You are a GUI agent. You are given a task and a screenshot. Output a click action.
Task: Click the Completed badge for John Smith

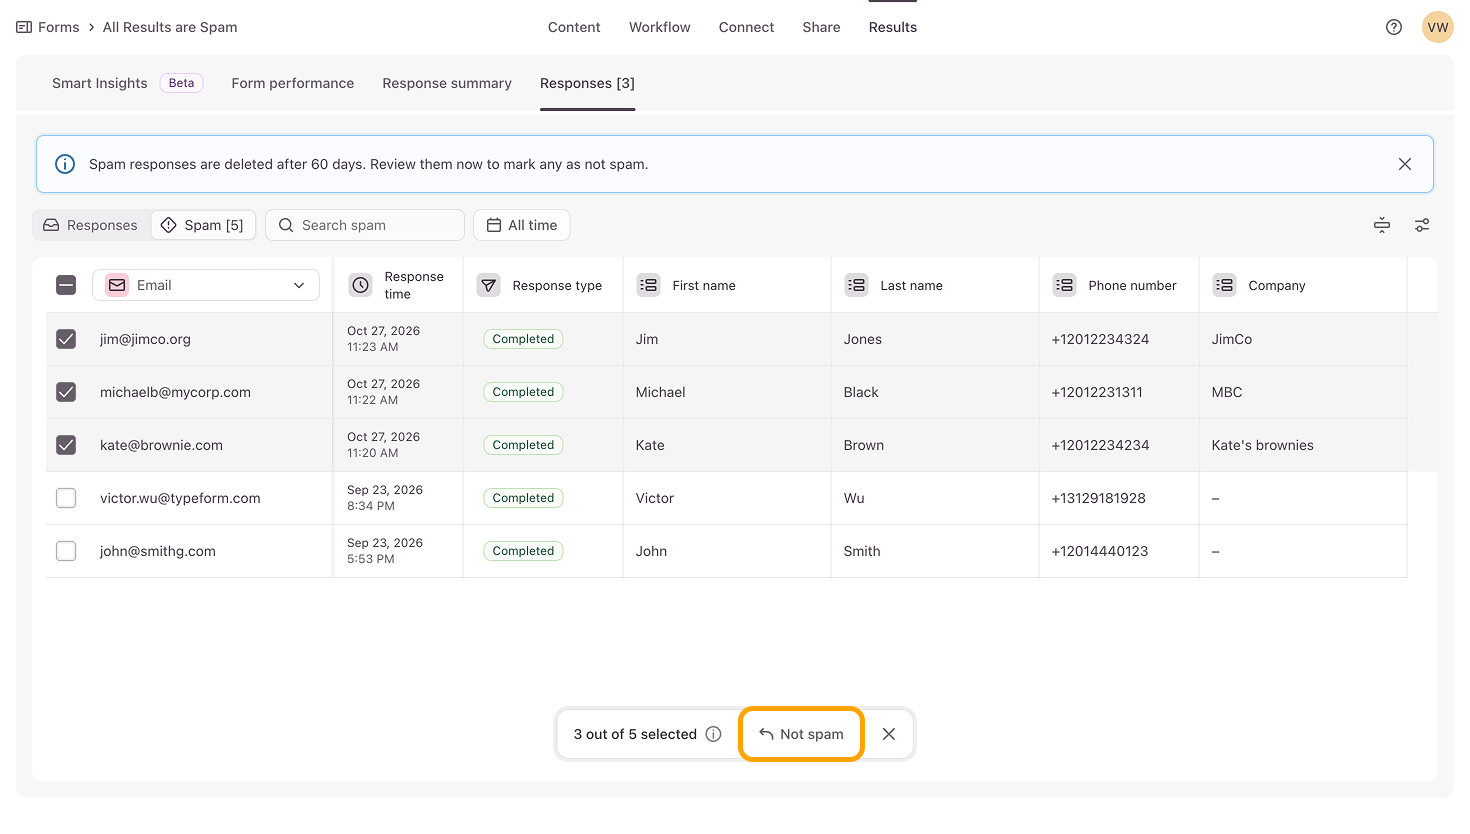click(523, 551)
